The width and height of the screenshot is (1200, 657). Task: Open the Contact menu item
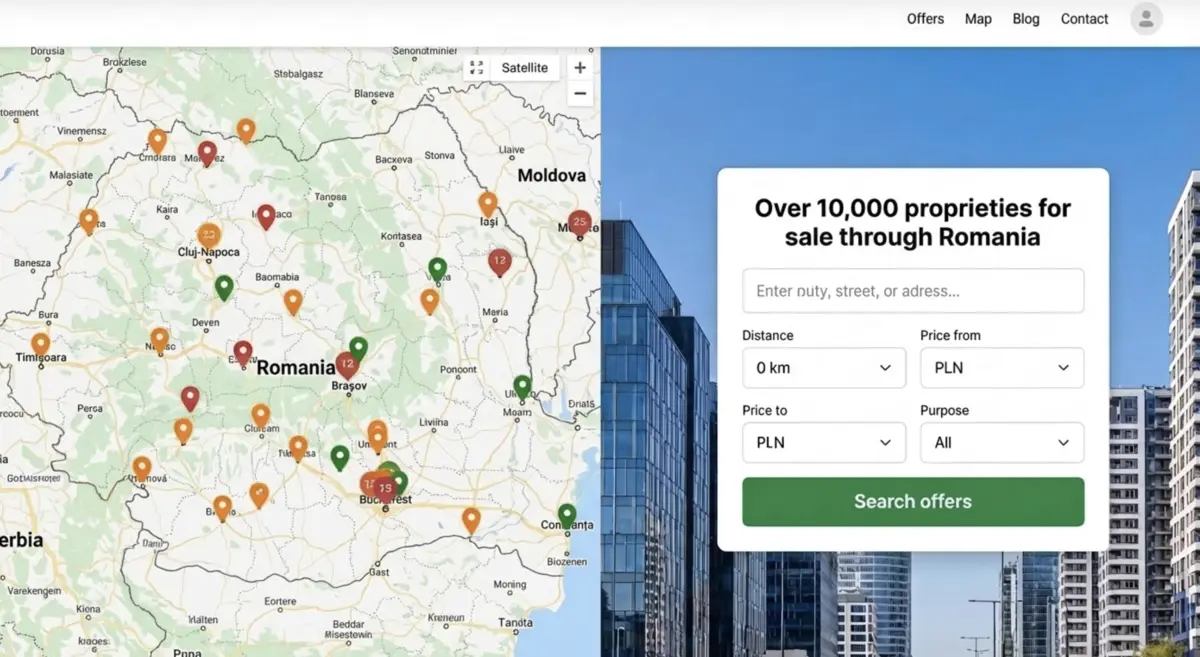tap(1084, 19)
